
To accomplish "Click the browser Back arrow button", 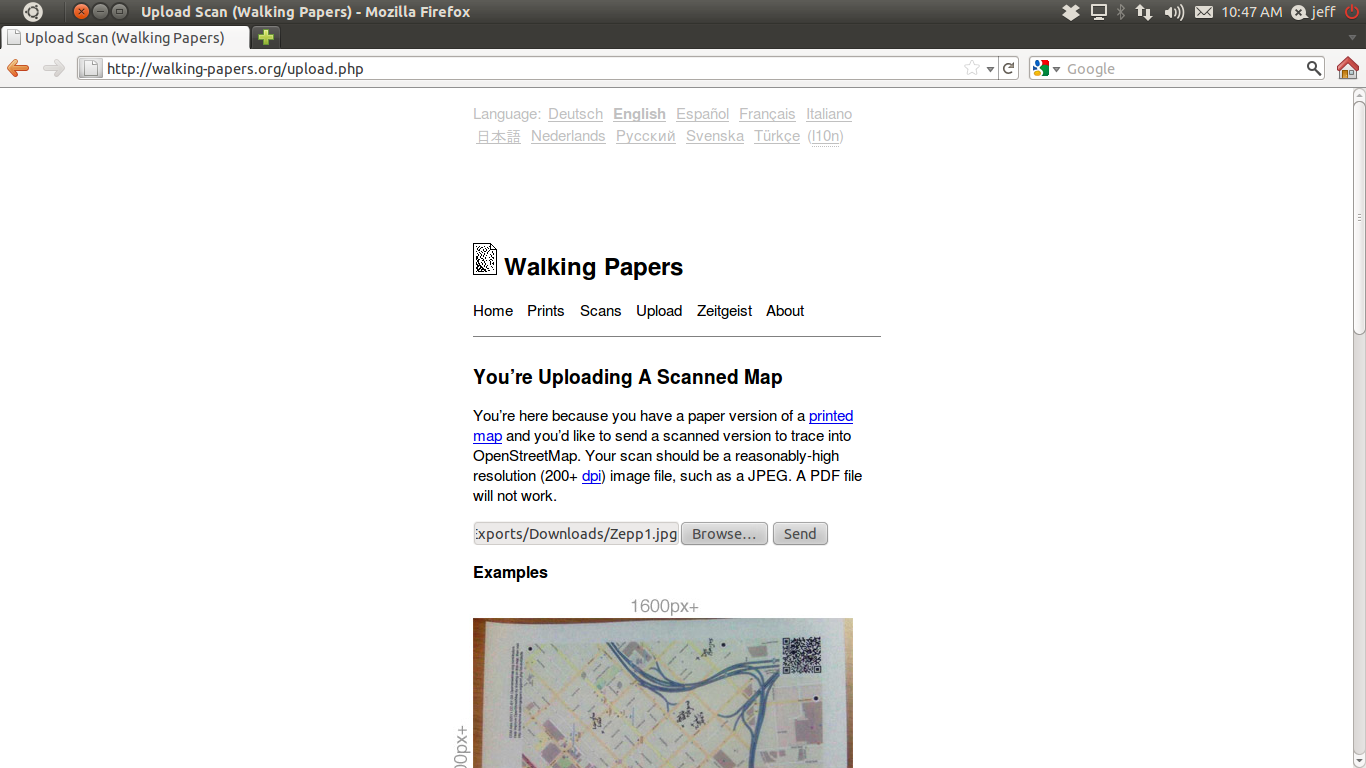I will coord(18,68).
